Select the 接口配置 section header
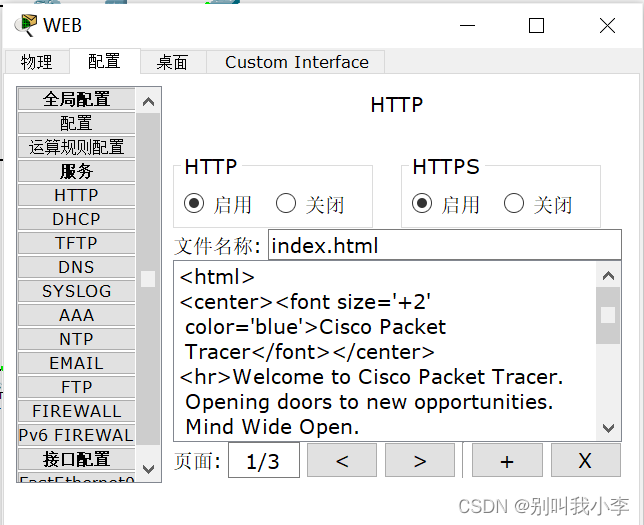644x525 pixels. click(76, 460)
